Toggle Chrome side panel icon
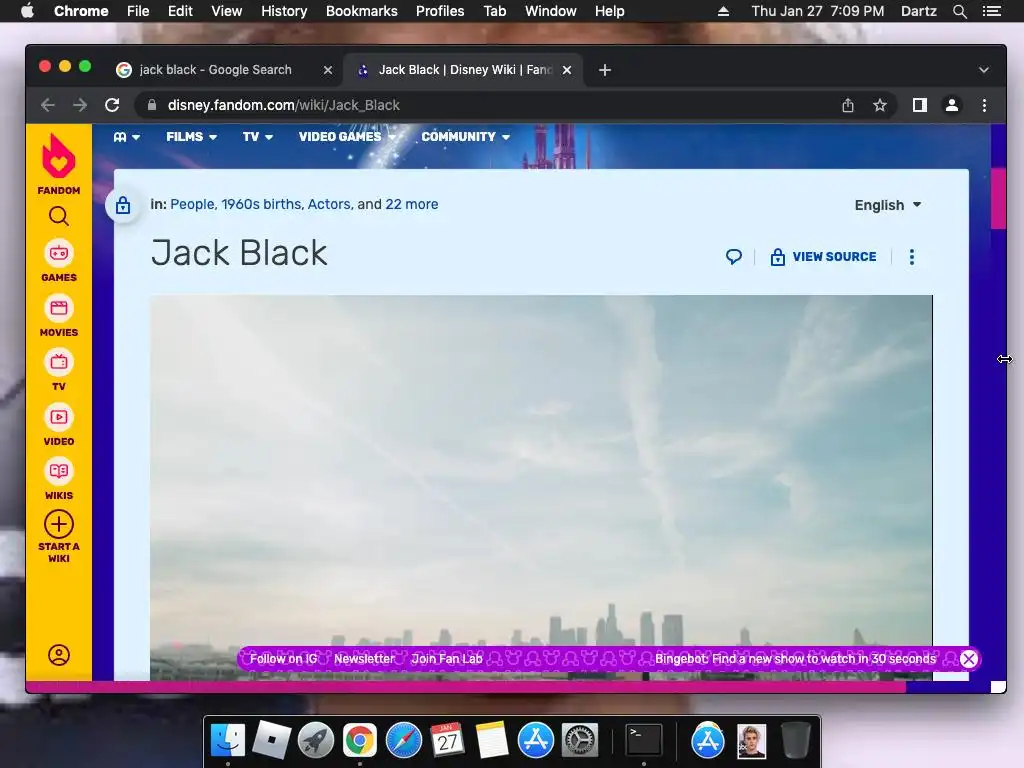Screen dimensions: 1024x768 tap(920, 105)
